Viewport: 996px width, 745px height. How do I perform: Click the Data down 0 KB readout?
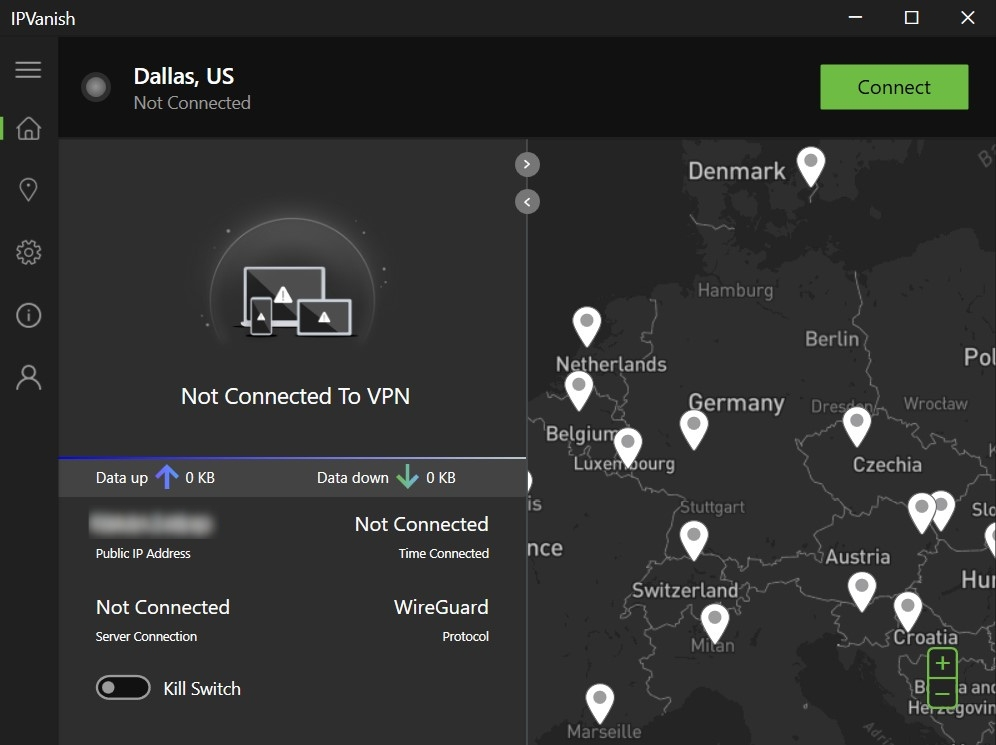click(x=386, y=478)
